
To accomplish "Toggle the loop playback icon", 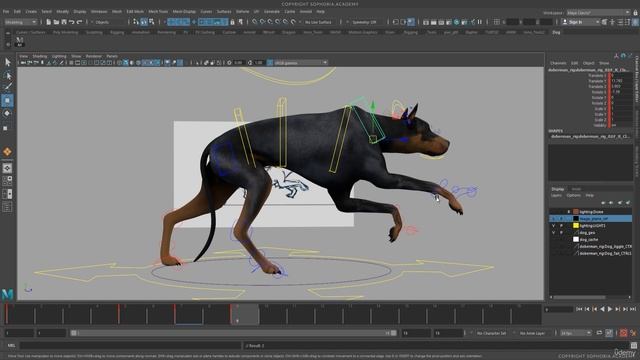I will coord(599,333).
